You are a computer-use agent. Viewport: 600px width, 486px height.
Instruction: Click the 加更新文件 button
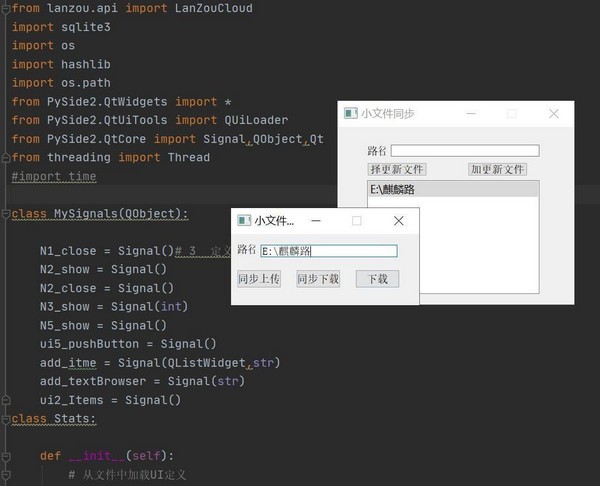click(x=497, y=169)
